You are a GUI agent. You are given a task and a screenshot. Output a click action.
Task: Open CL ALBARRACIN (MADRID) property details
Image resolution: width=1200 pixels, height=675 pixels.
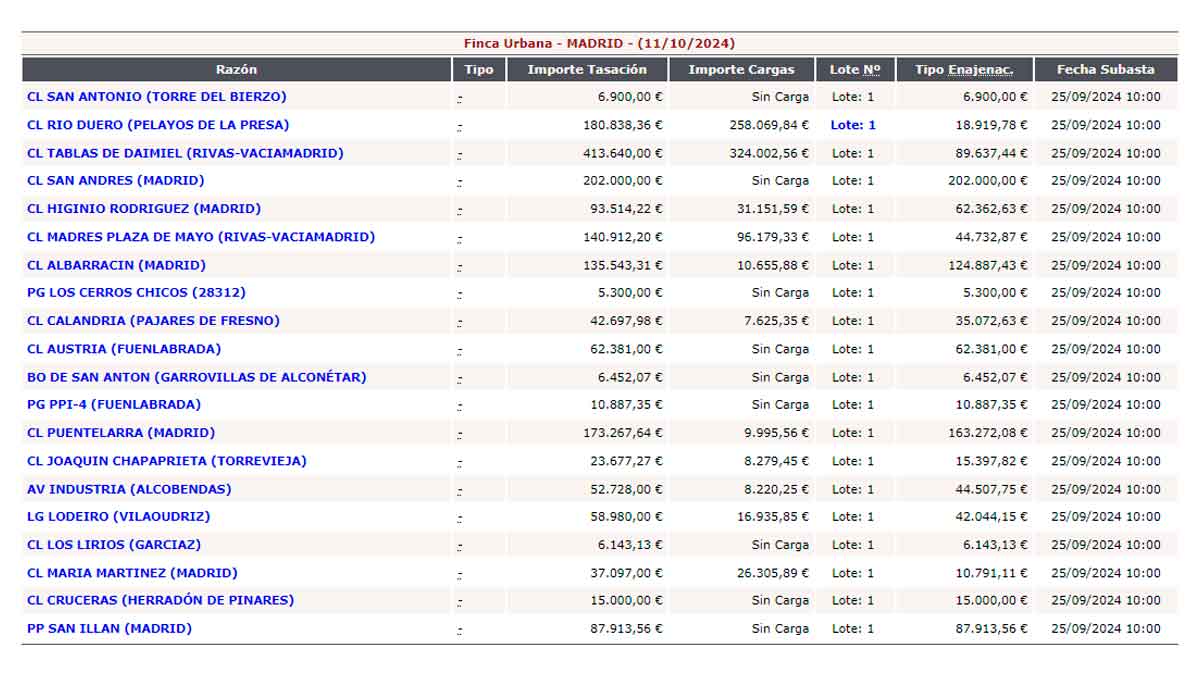pos(116,265)
